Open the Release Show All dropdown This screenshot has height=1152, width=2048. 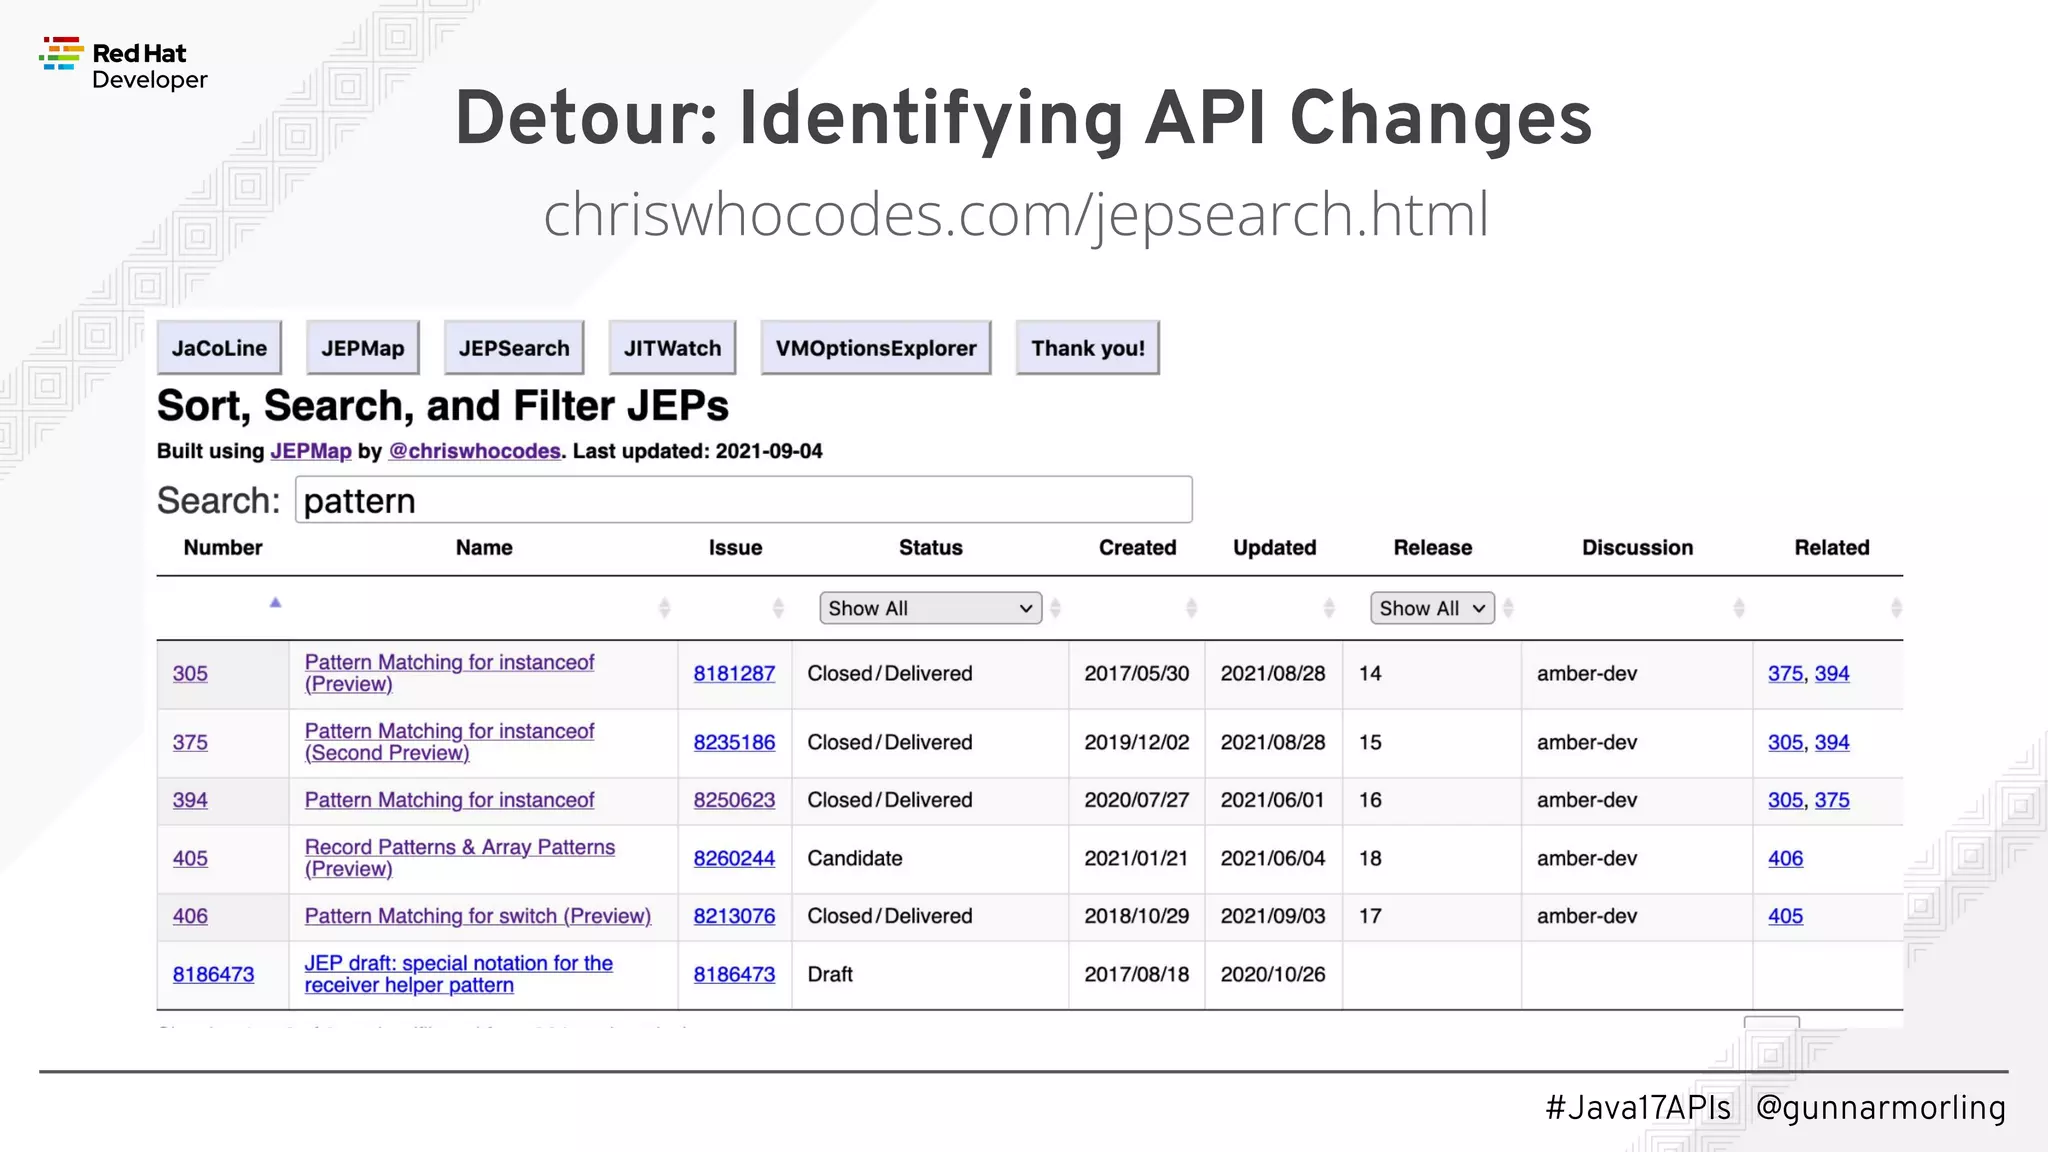[x=1432, y=608]
